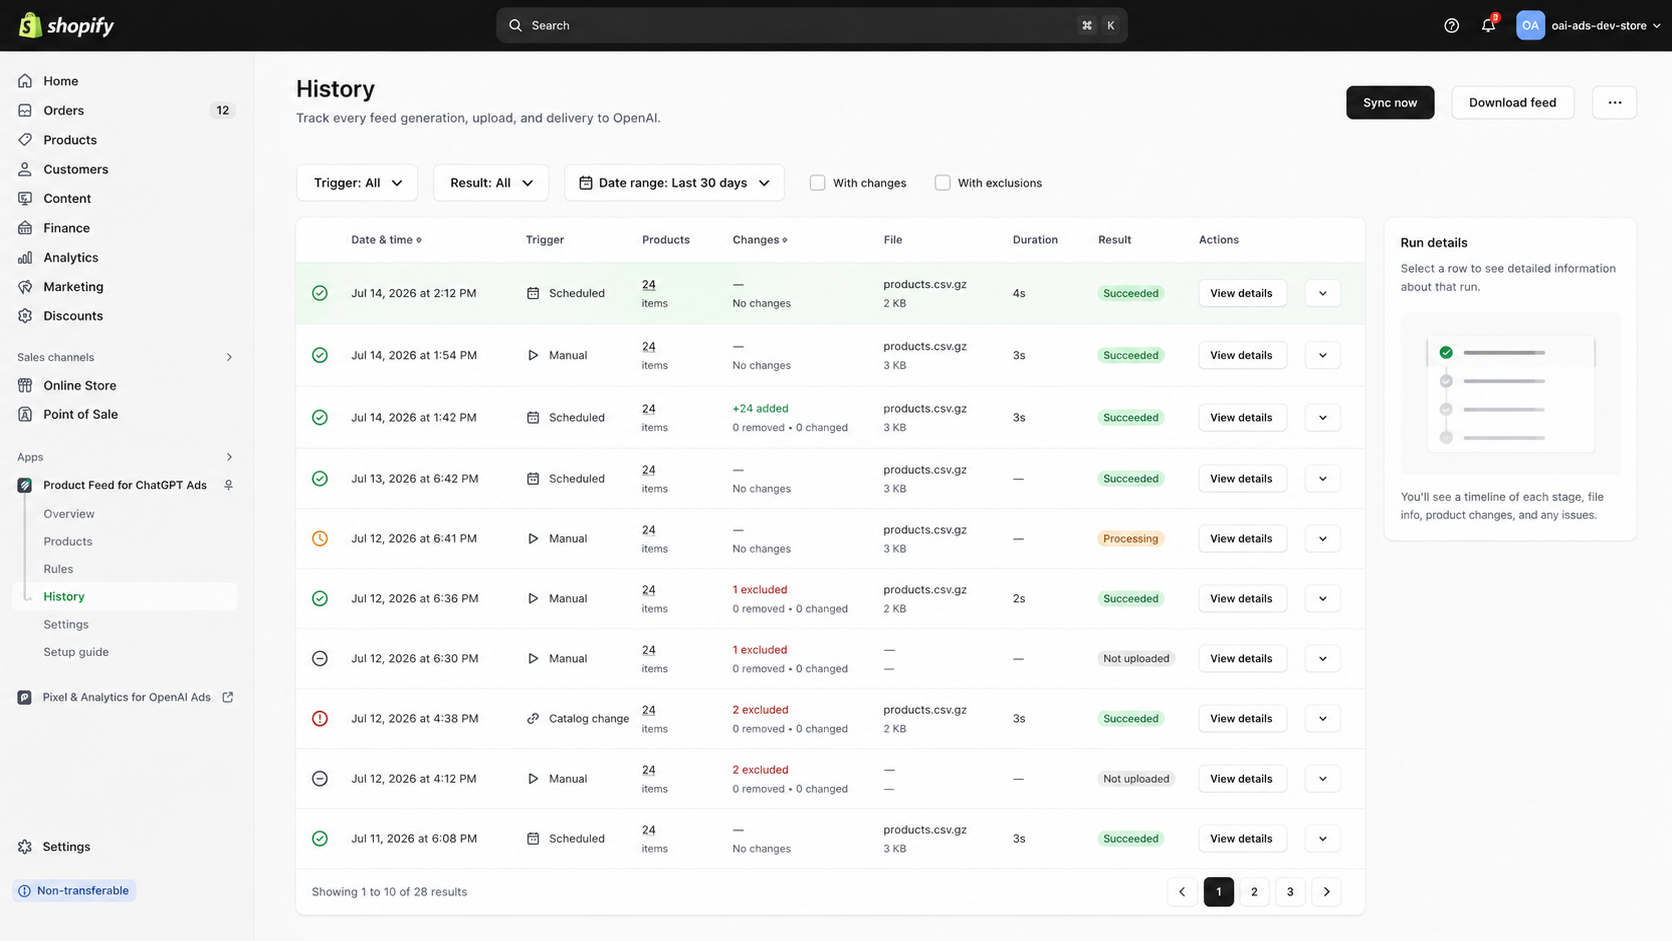Click the Finance bank icon
Viewport: 1672px width, 941px height.
(x=25, y=228)
